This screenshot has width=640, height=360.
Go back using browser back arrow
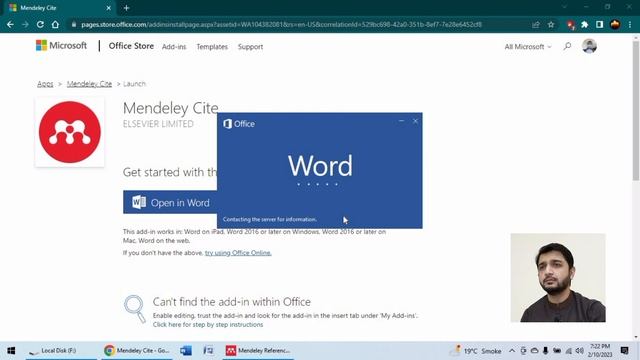point(10,24)
